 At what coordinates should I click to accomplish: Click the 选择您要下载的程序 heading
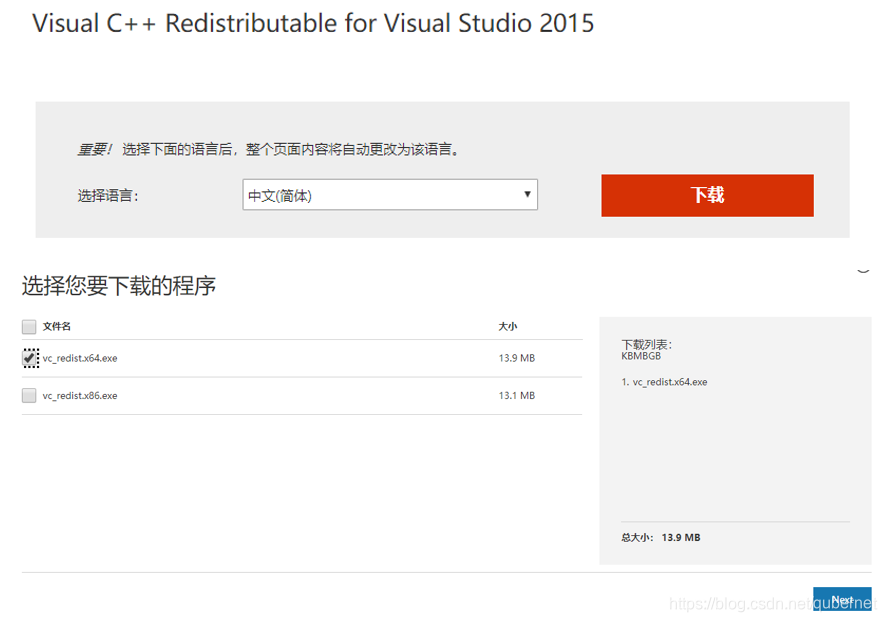(119, 286)
